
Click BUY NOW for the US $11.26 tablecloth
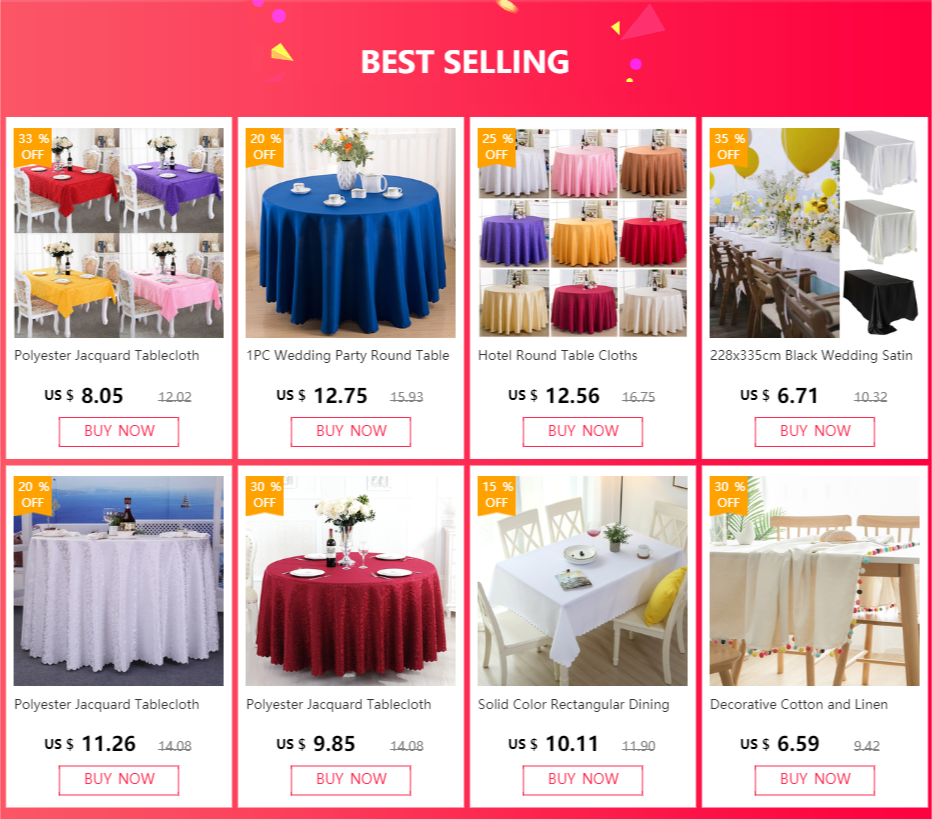coord(119,780)
